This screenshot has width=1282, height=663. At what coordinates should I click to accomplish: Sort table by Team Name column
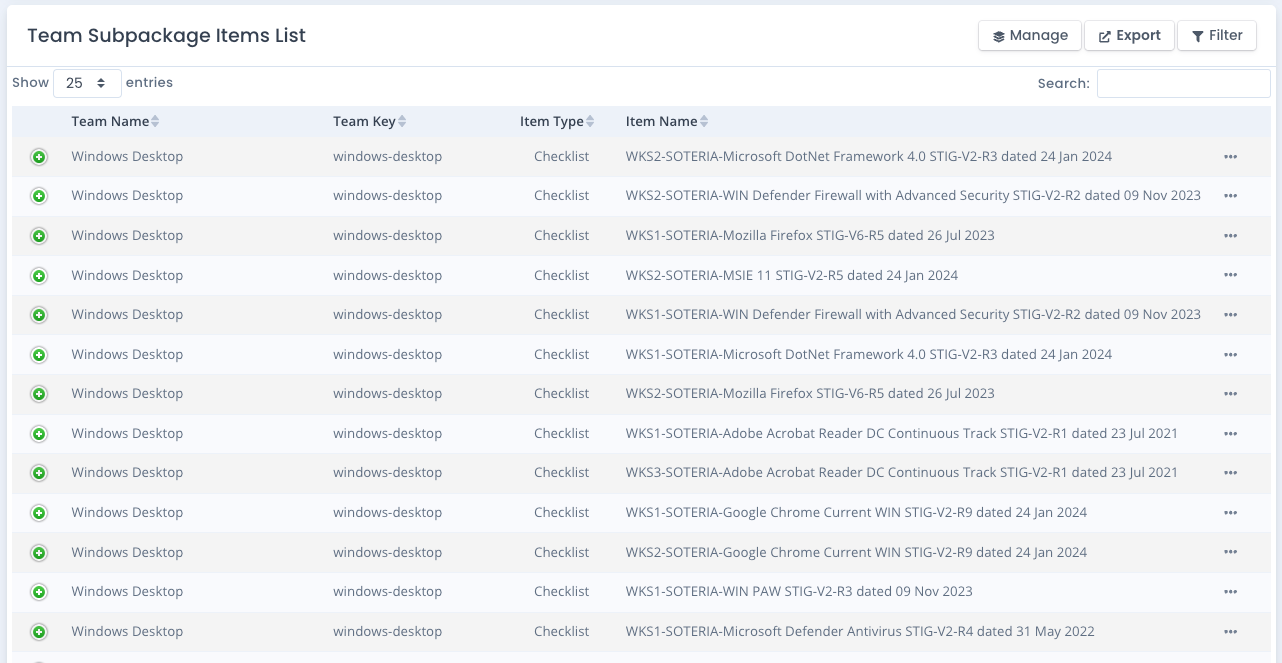[x=115, y=121]
